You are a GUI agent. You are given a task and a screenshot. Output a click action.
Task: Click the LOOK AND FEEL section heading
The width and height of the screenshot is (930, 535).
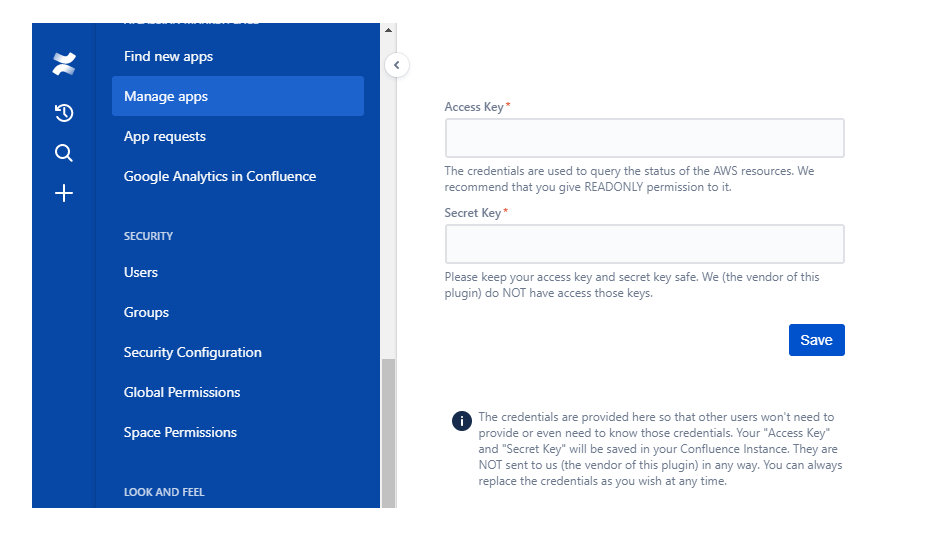tap(164, 492)
